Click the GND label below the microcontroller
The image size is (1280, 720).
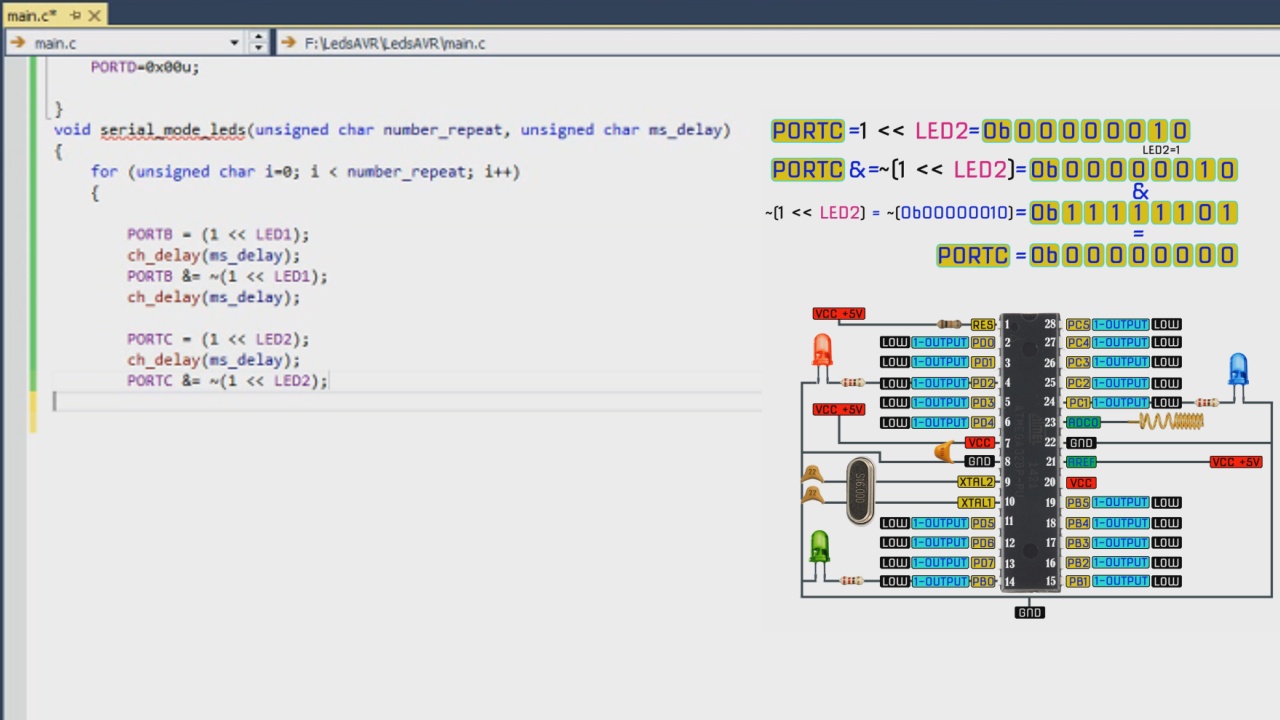click(1029, 612)
